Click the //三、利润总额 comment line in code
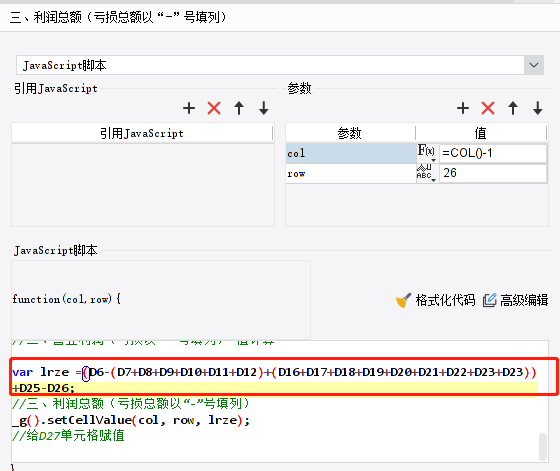560x471 pixels. (x=130, y=404)
